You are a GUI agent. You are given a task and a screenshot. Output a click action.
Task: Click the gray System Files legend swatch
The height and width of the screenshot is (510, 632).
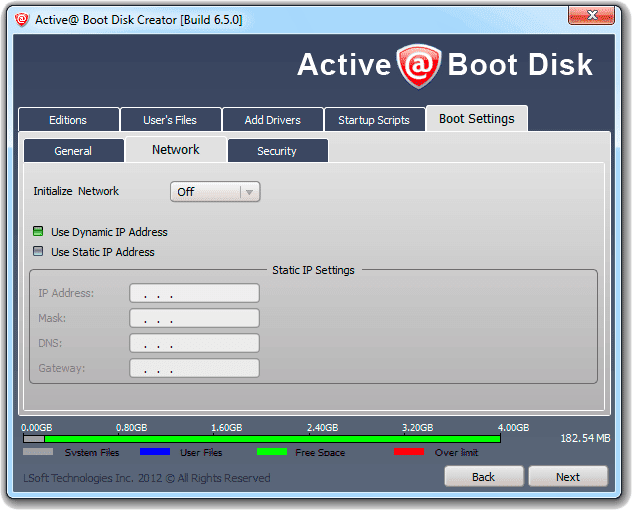coord(38,452)
